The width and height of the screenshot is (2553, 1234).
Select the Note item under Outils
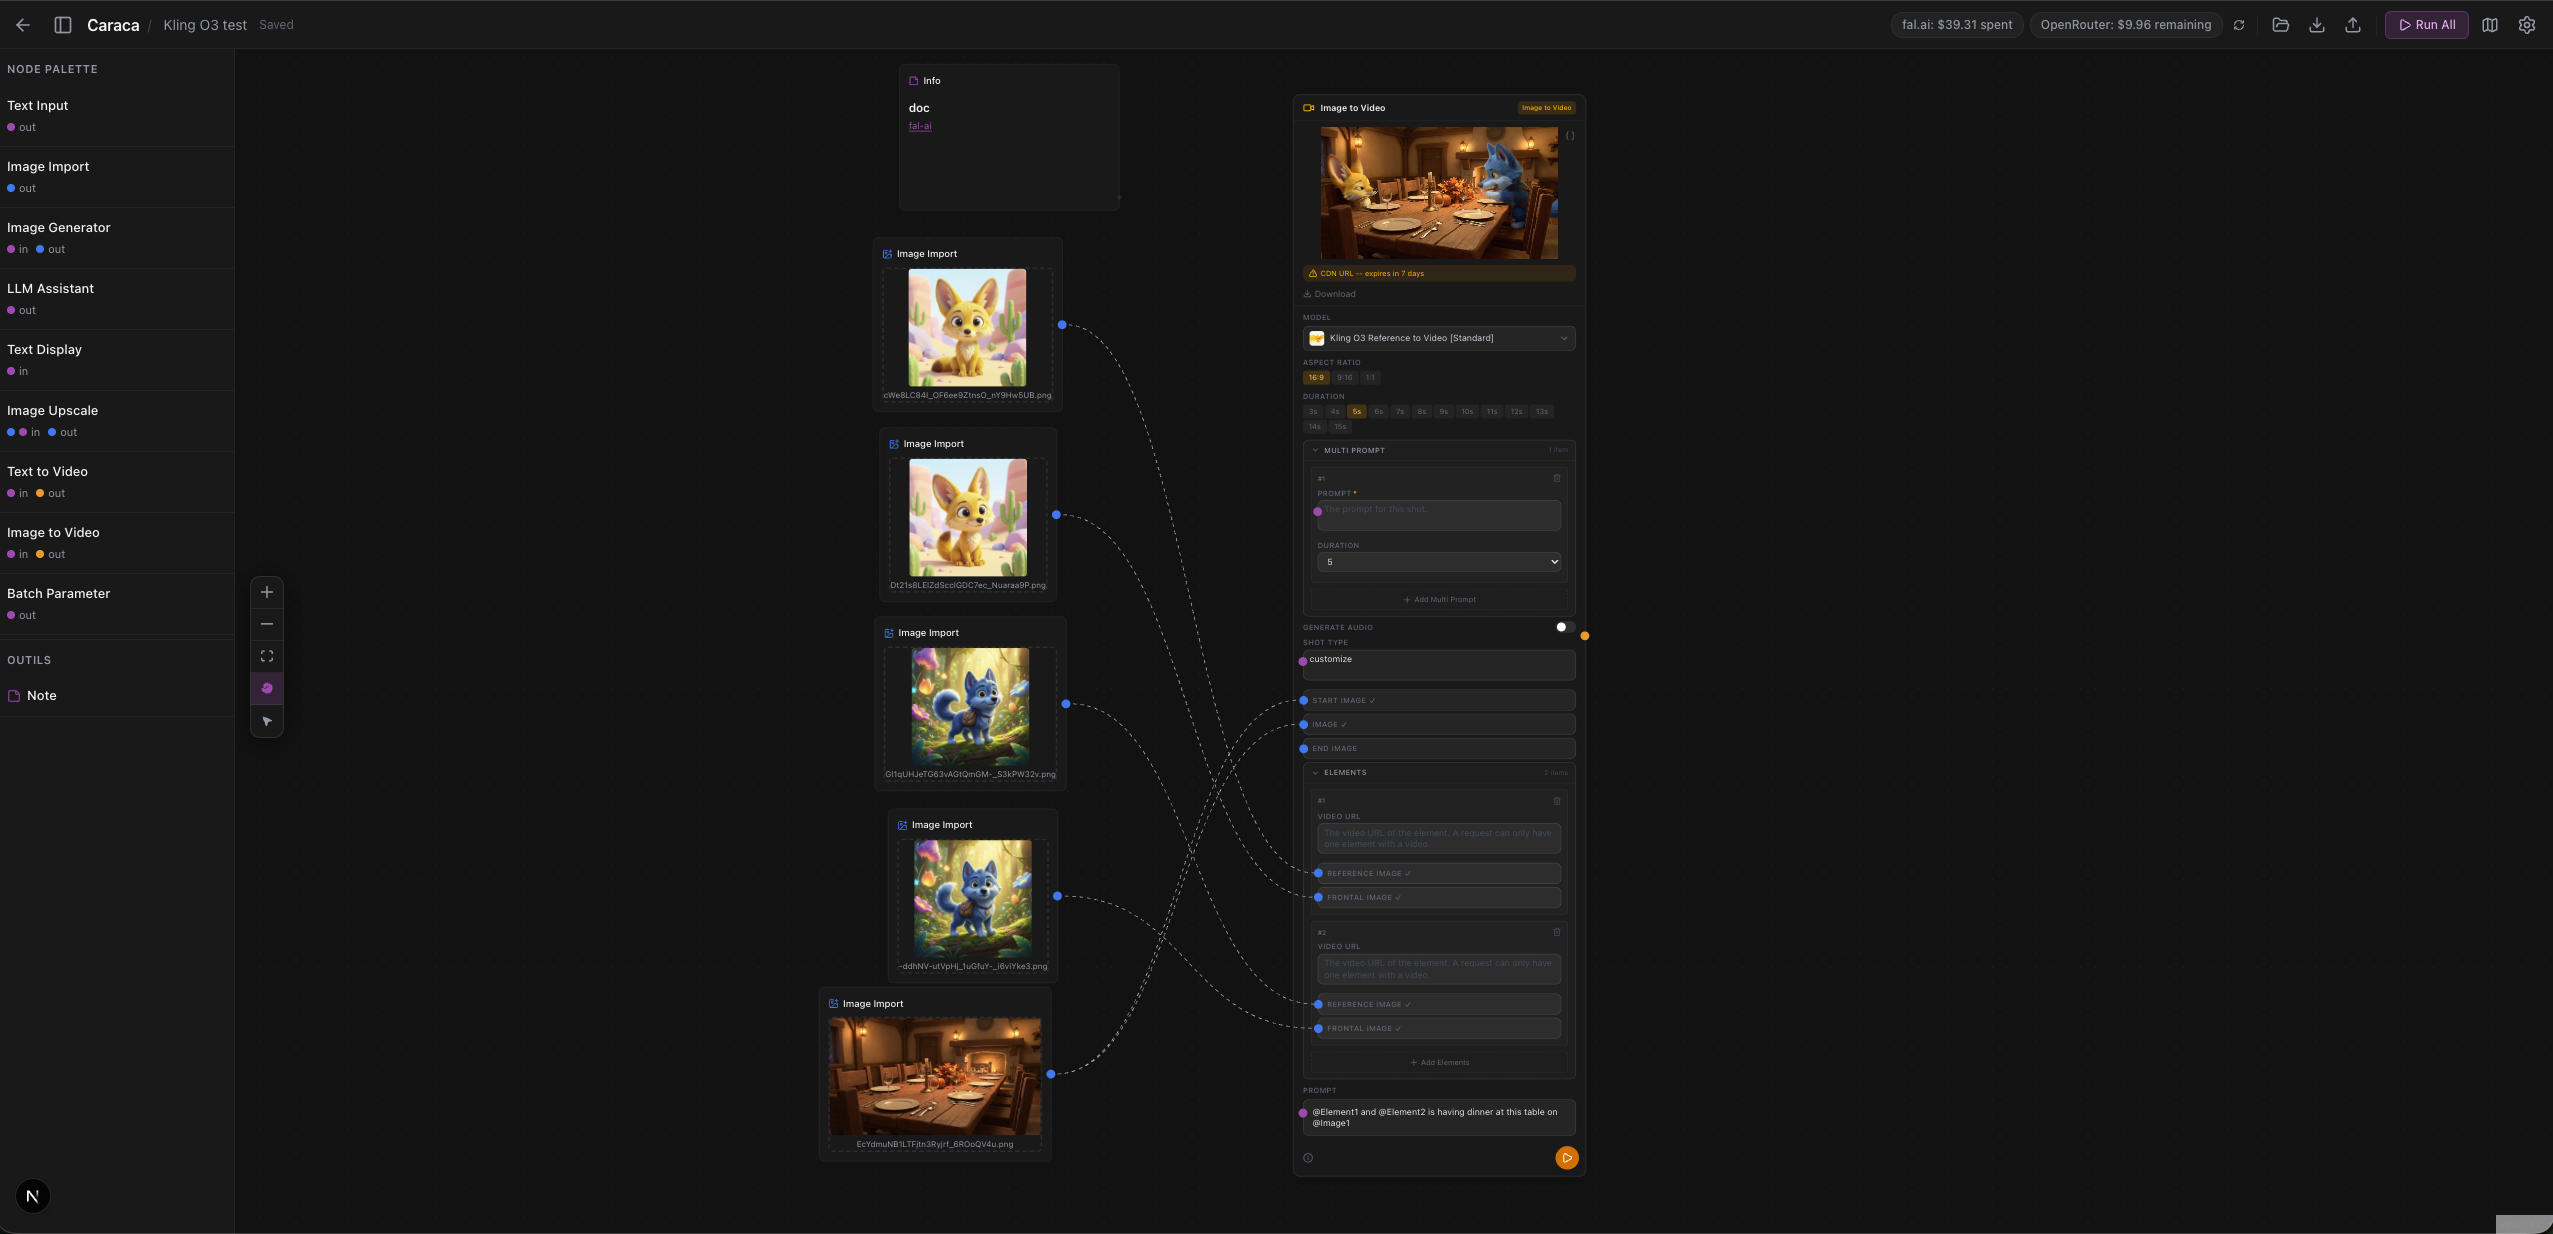[41, 695]
